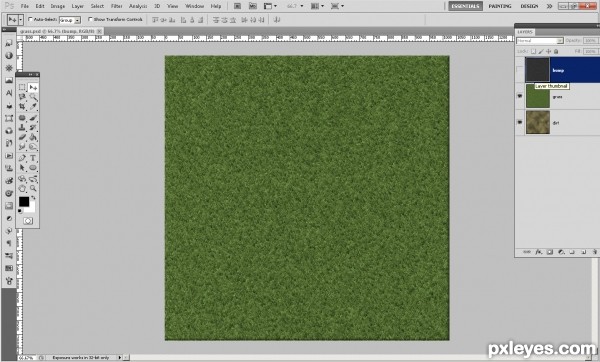Lock position icon in Layers panel
This screenshot has width=600, height=362.
click(x=548, y=51)
